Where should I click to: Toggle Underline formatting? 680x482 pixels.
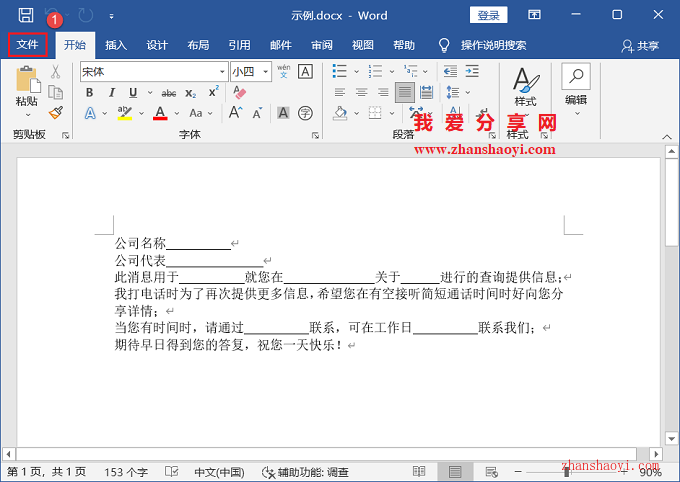tap(133, 92)
